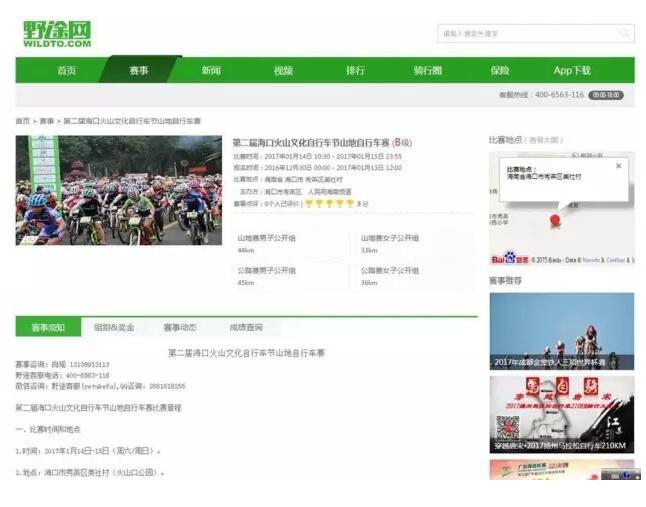The image size is (646, 507).
Task: Open the 首页 navigation item
Action: (67, 70)
